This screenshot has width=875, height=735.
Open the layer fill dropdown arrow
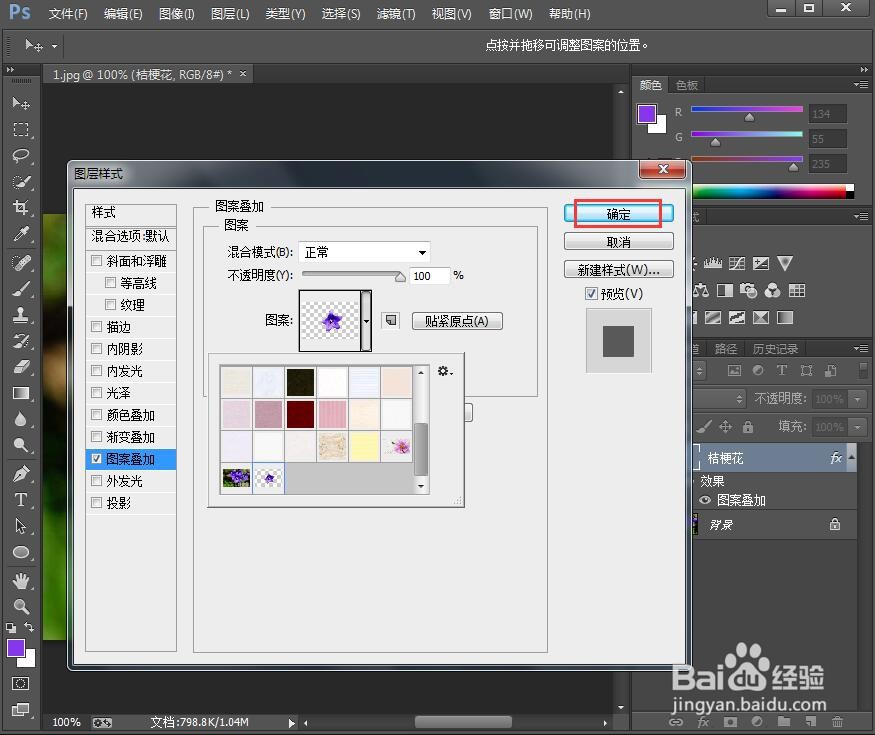857,427
